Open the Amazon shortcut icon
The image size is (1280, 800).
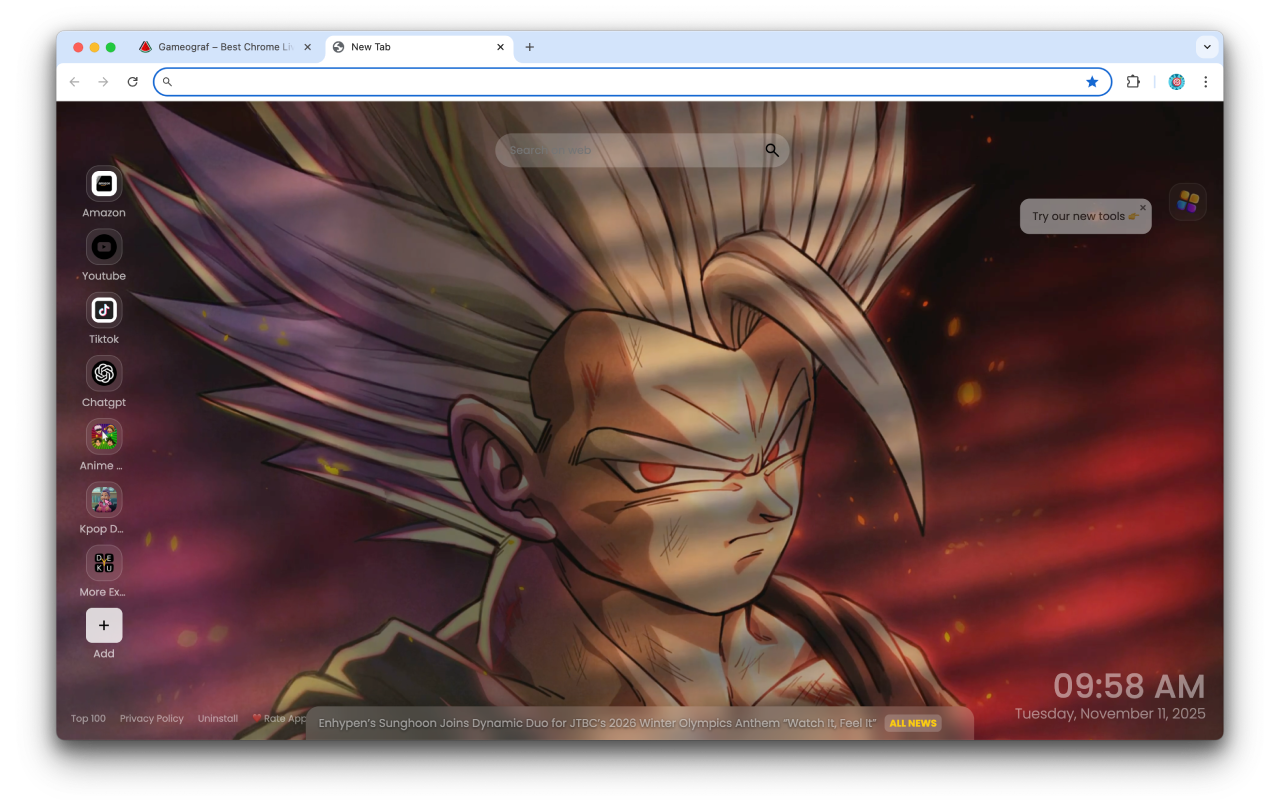click(x=104, y=184)
